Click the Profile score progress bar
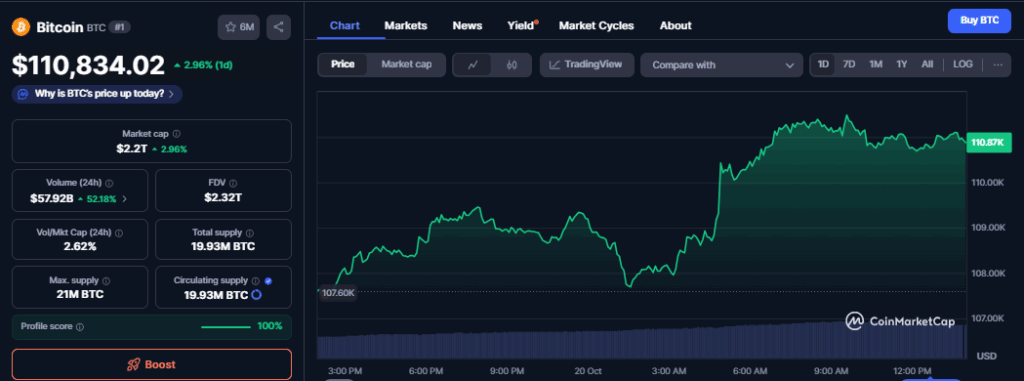 226,326
